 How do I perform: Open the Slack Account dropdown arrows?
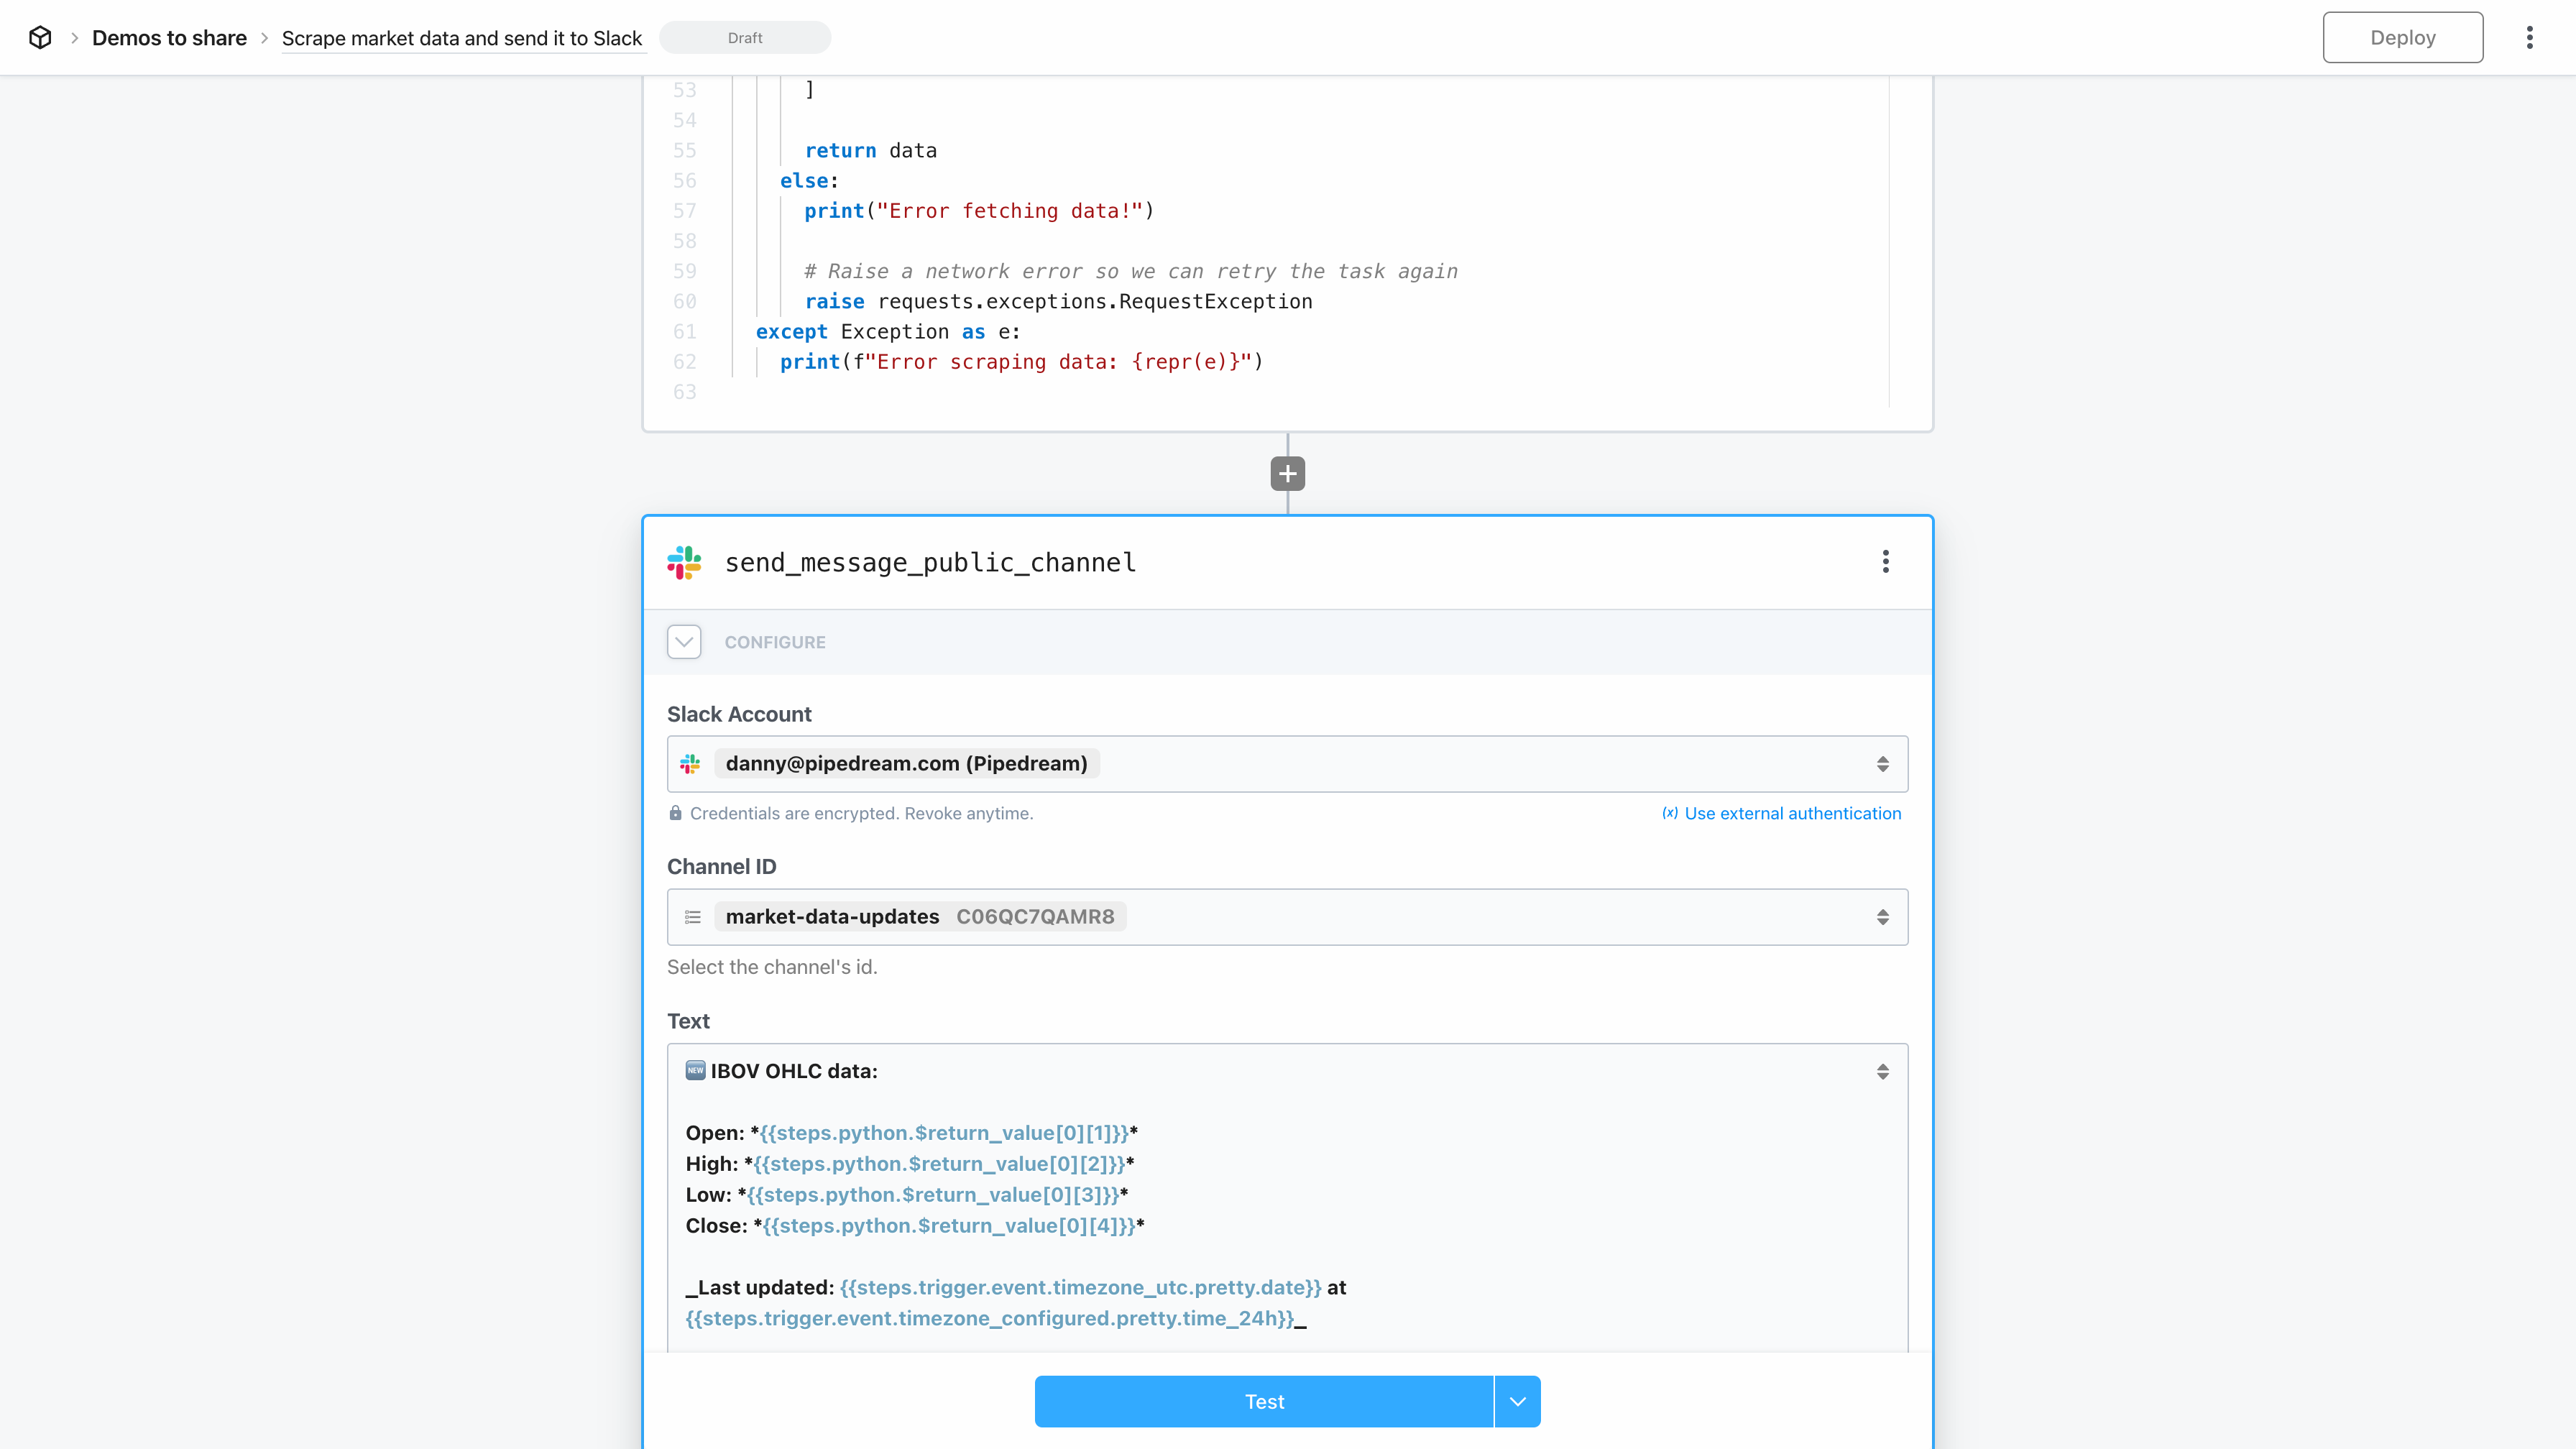pyautogui.click(x=1882, y=764)
